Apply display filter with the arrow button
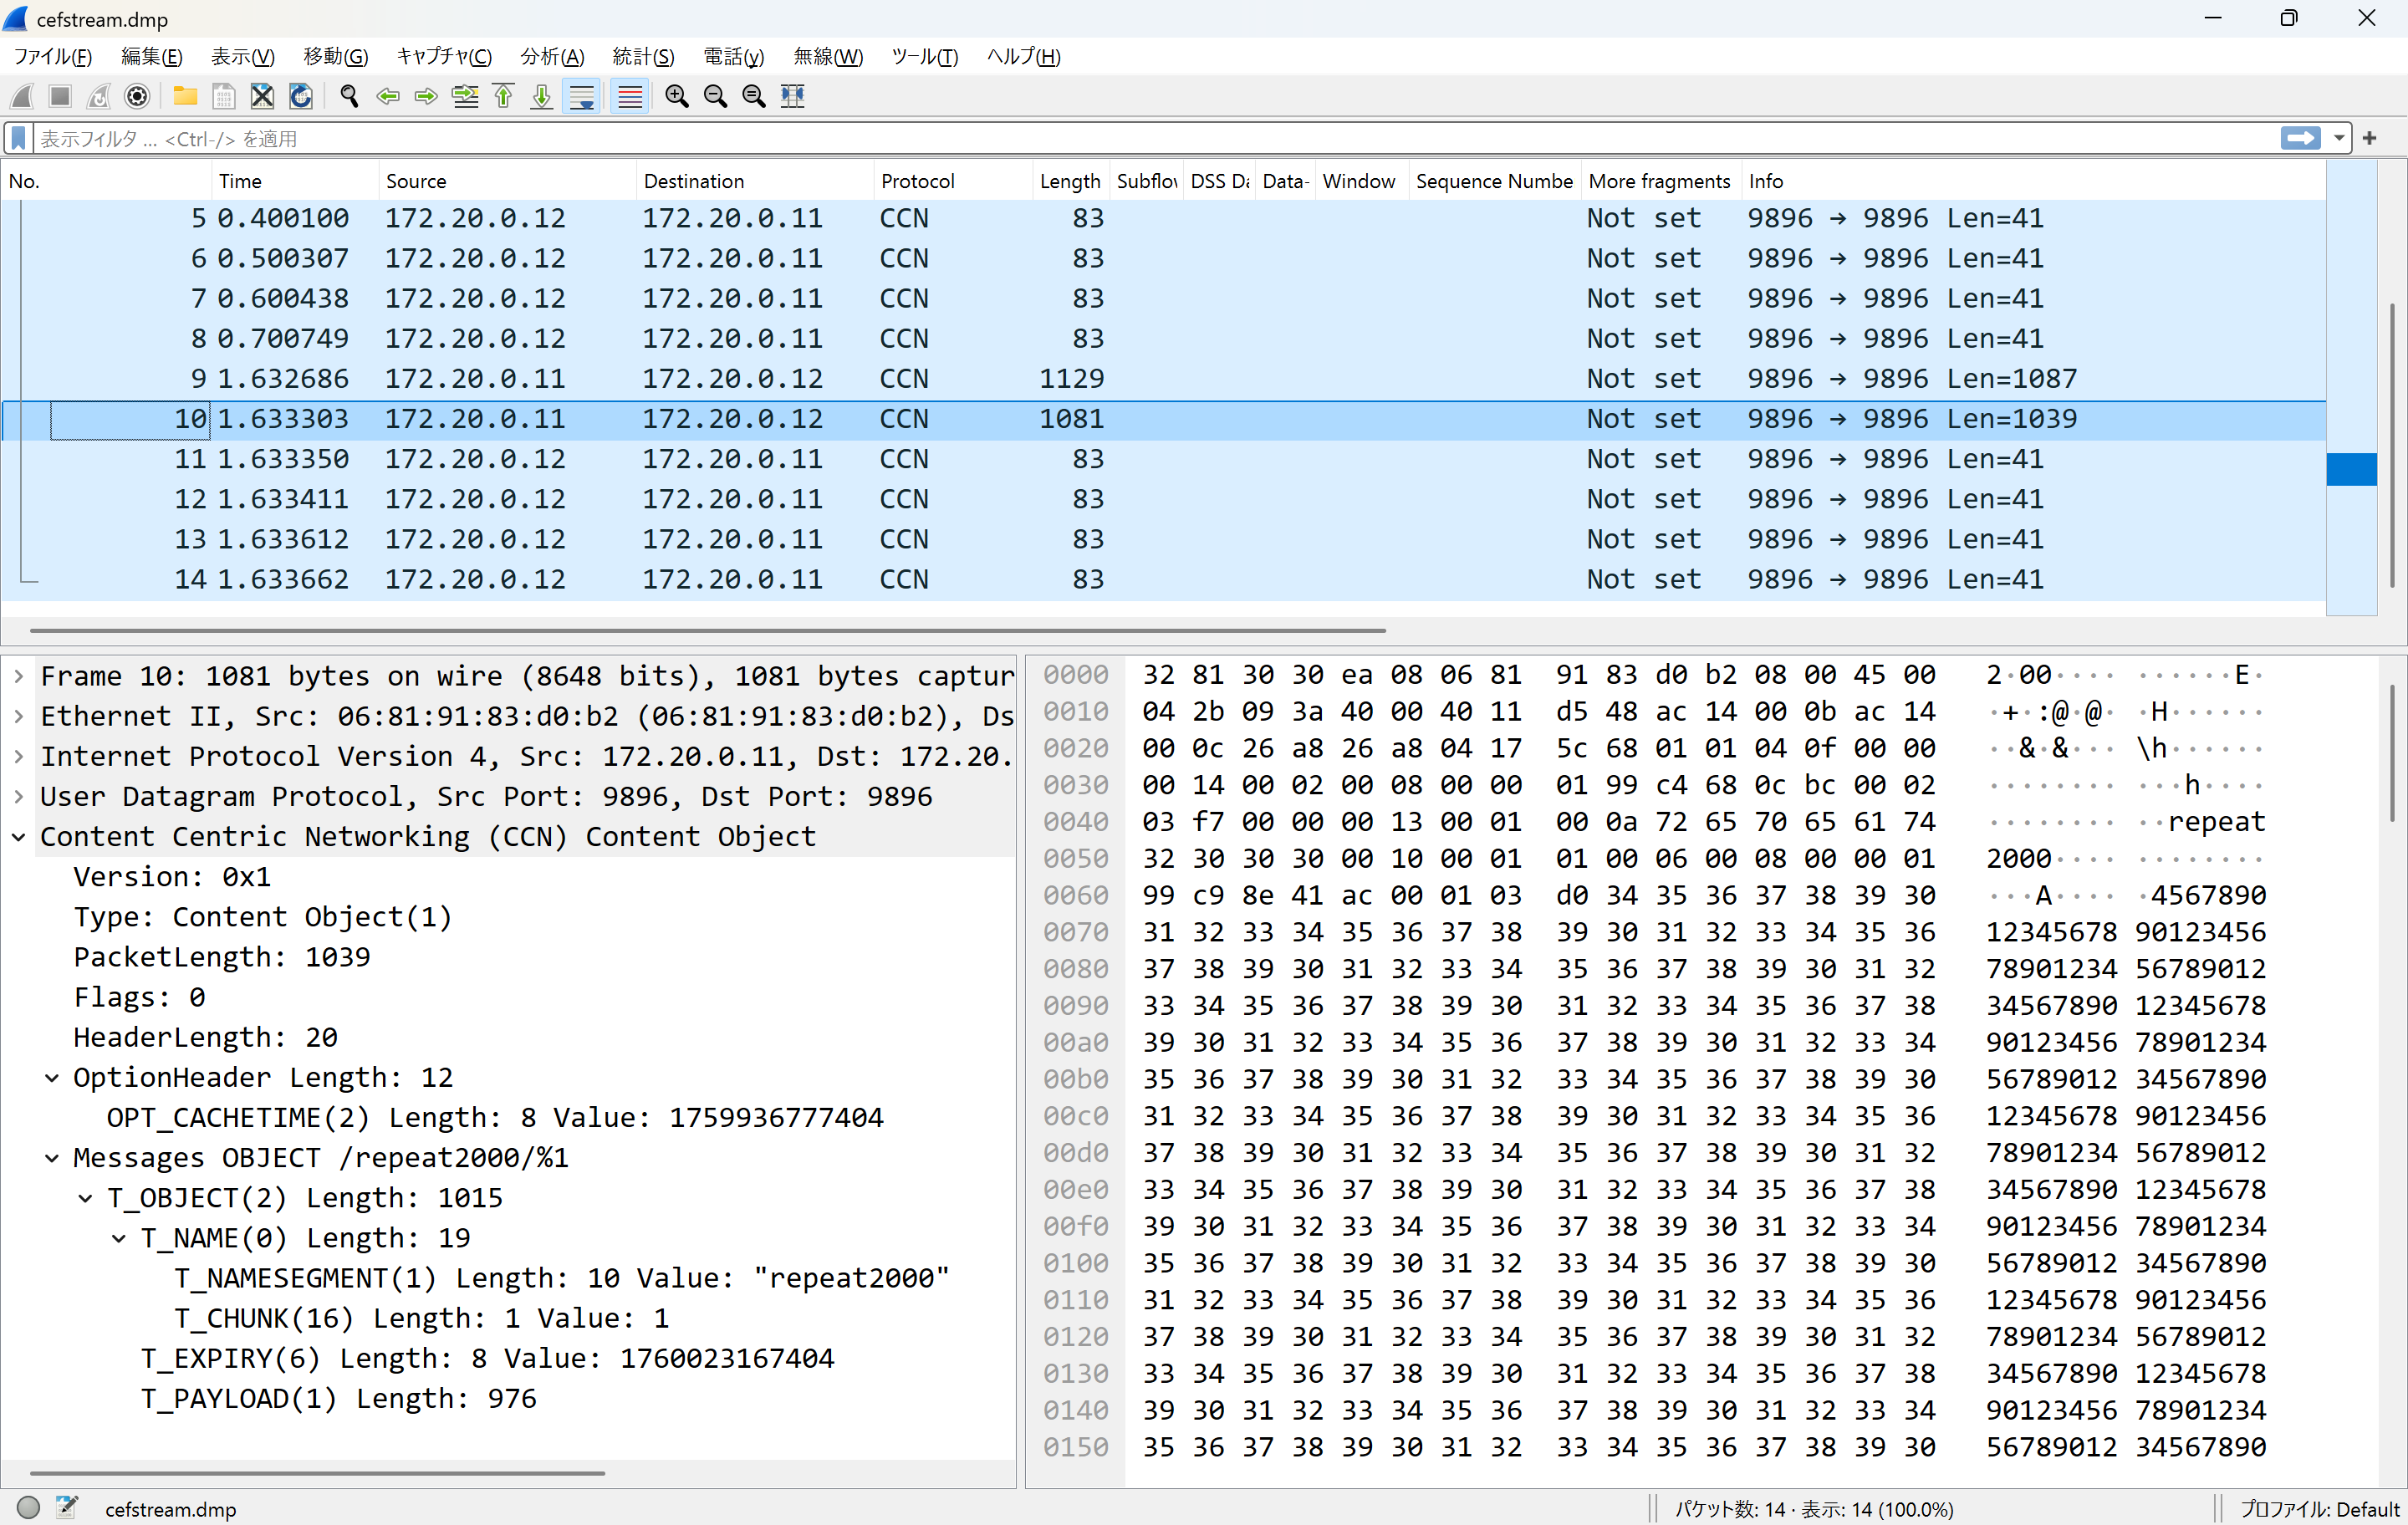Screen dimensions: 2408x1525 point(2300,138)
